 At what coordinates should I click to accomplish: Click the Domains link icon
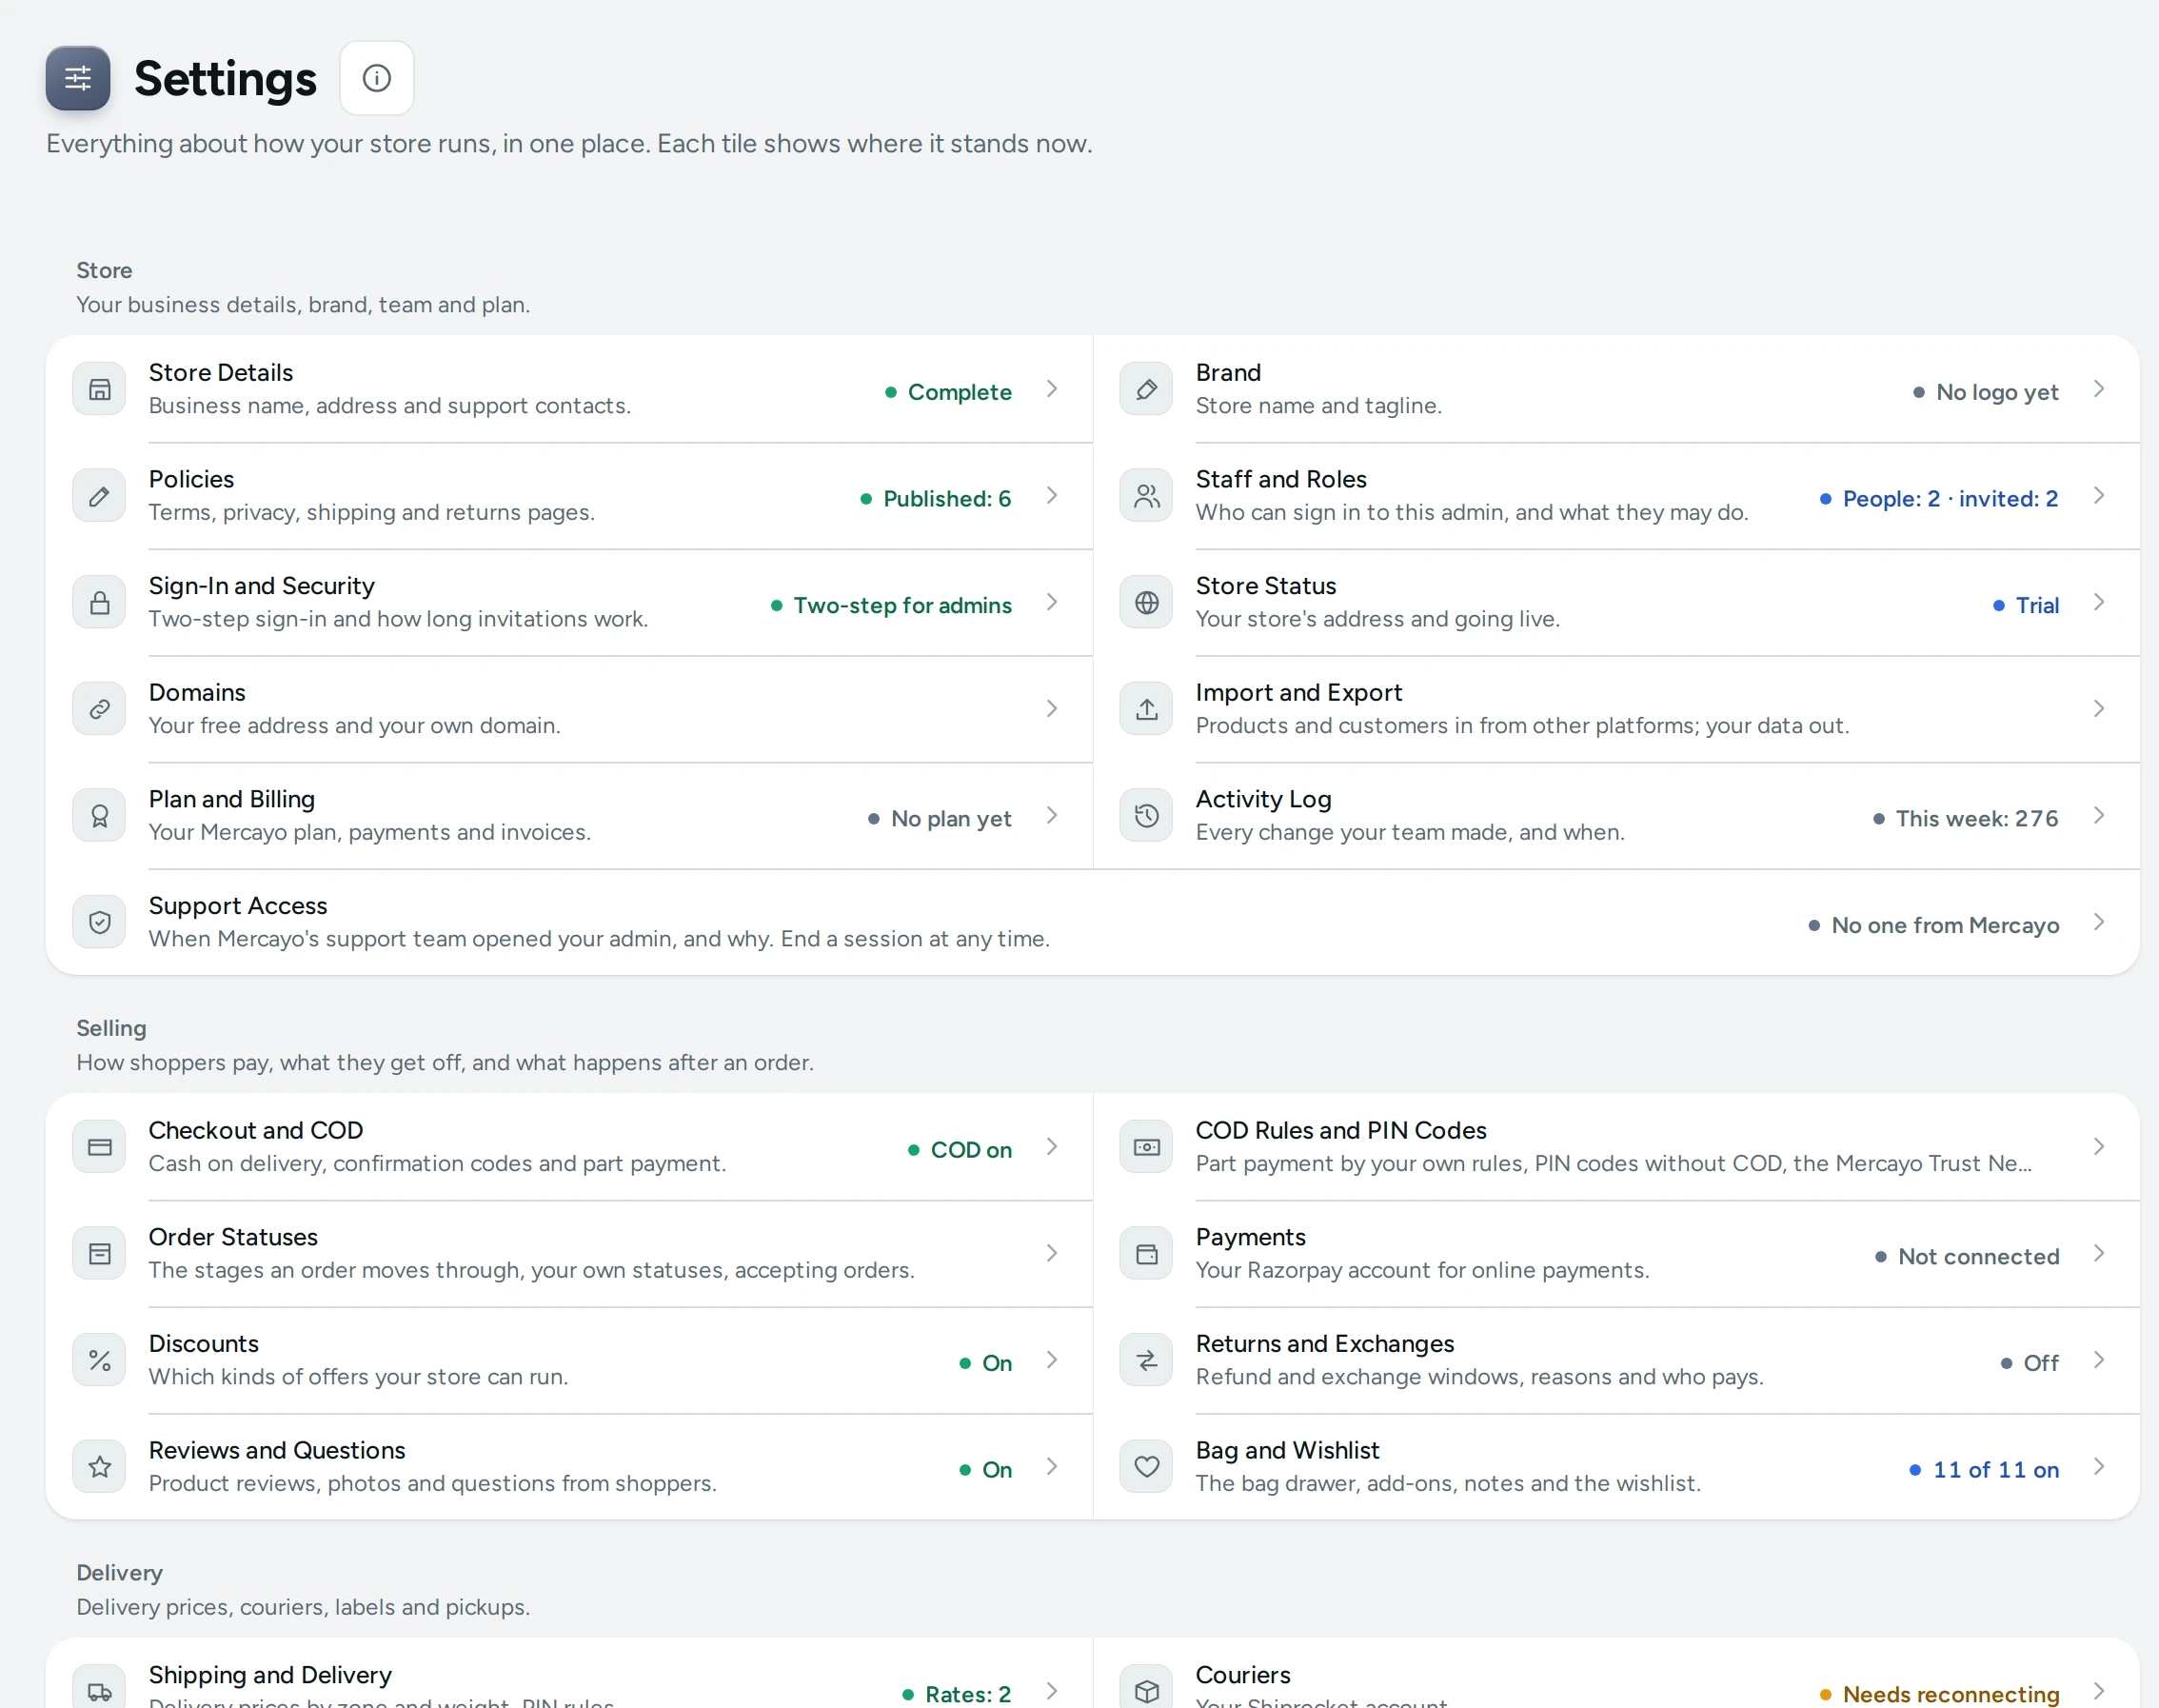[x=99, y=709]
